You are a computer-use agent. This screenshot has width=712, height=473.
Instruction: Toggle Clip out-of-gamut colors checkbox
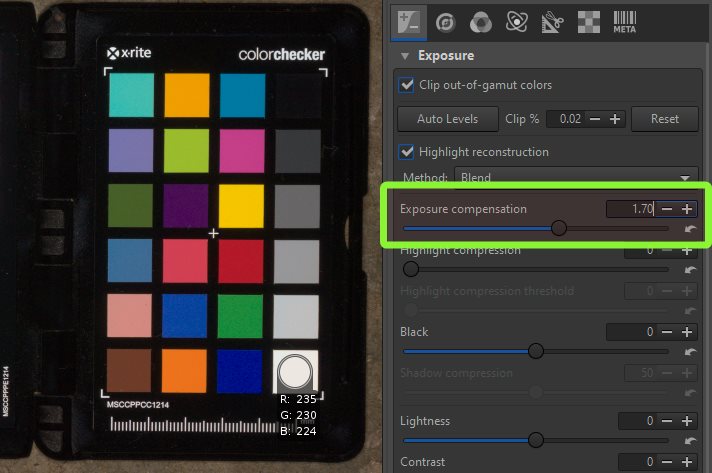coord(406,85)
